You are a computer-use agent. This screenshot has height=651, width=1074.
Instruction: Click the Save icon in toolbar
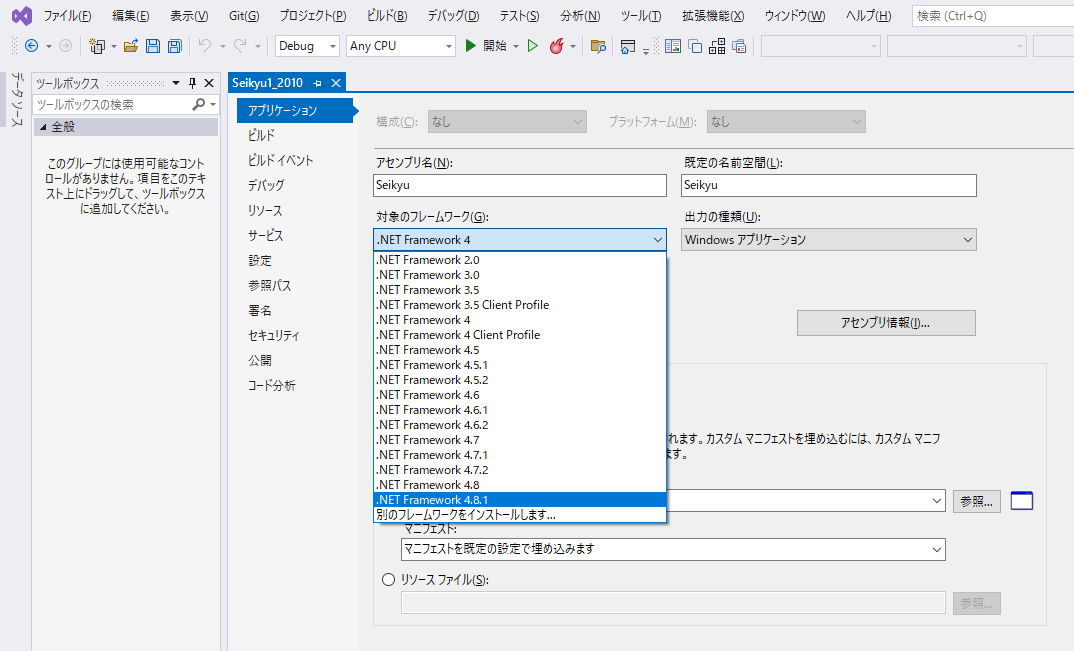153,46
